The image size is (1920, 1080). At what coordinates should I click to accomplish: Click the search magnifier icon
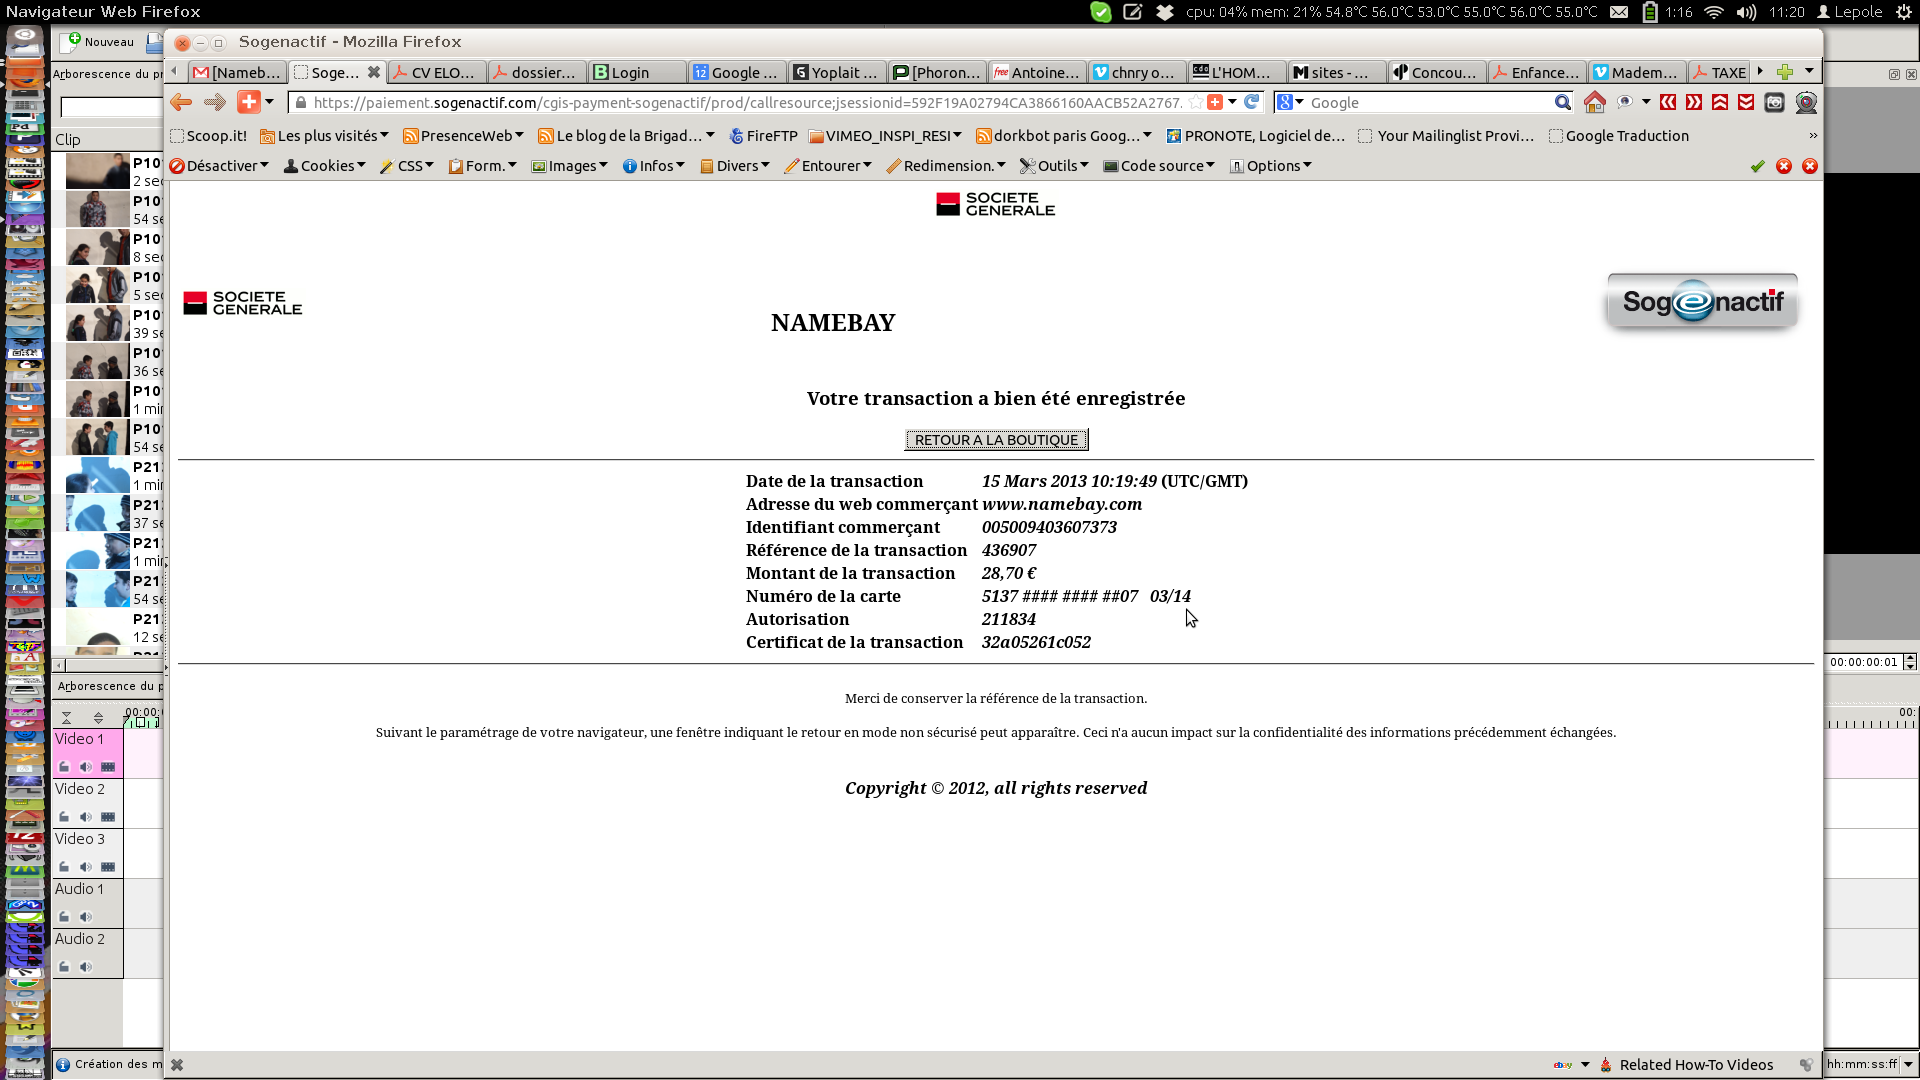point(1562,102)
